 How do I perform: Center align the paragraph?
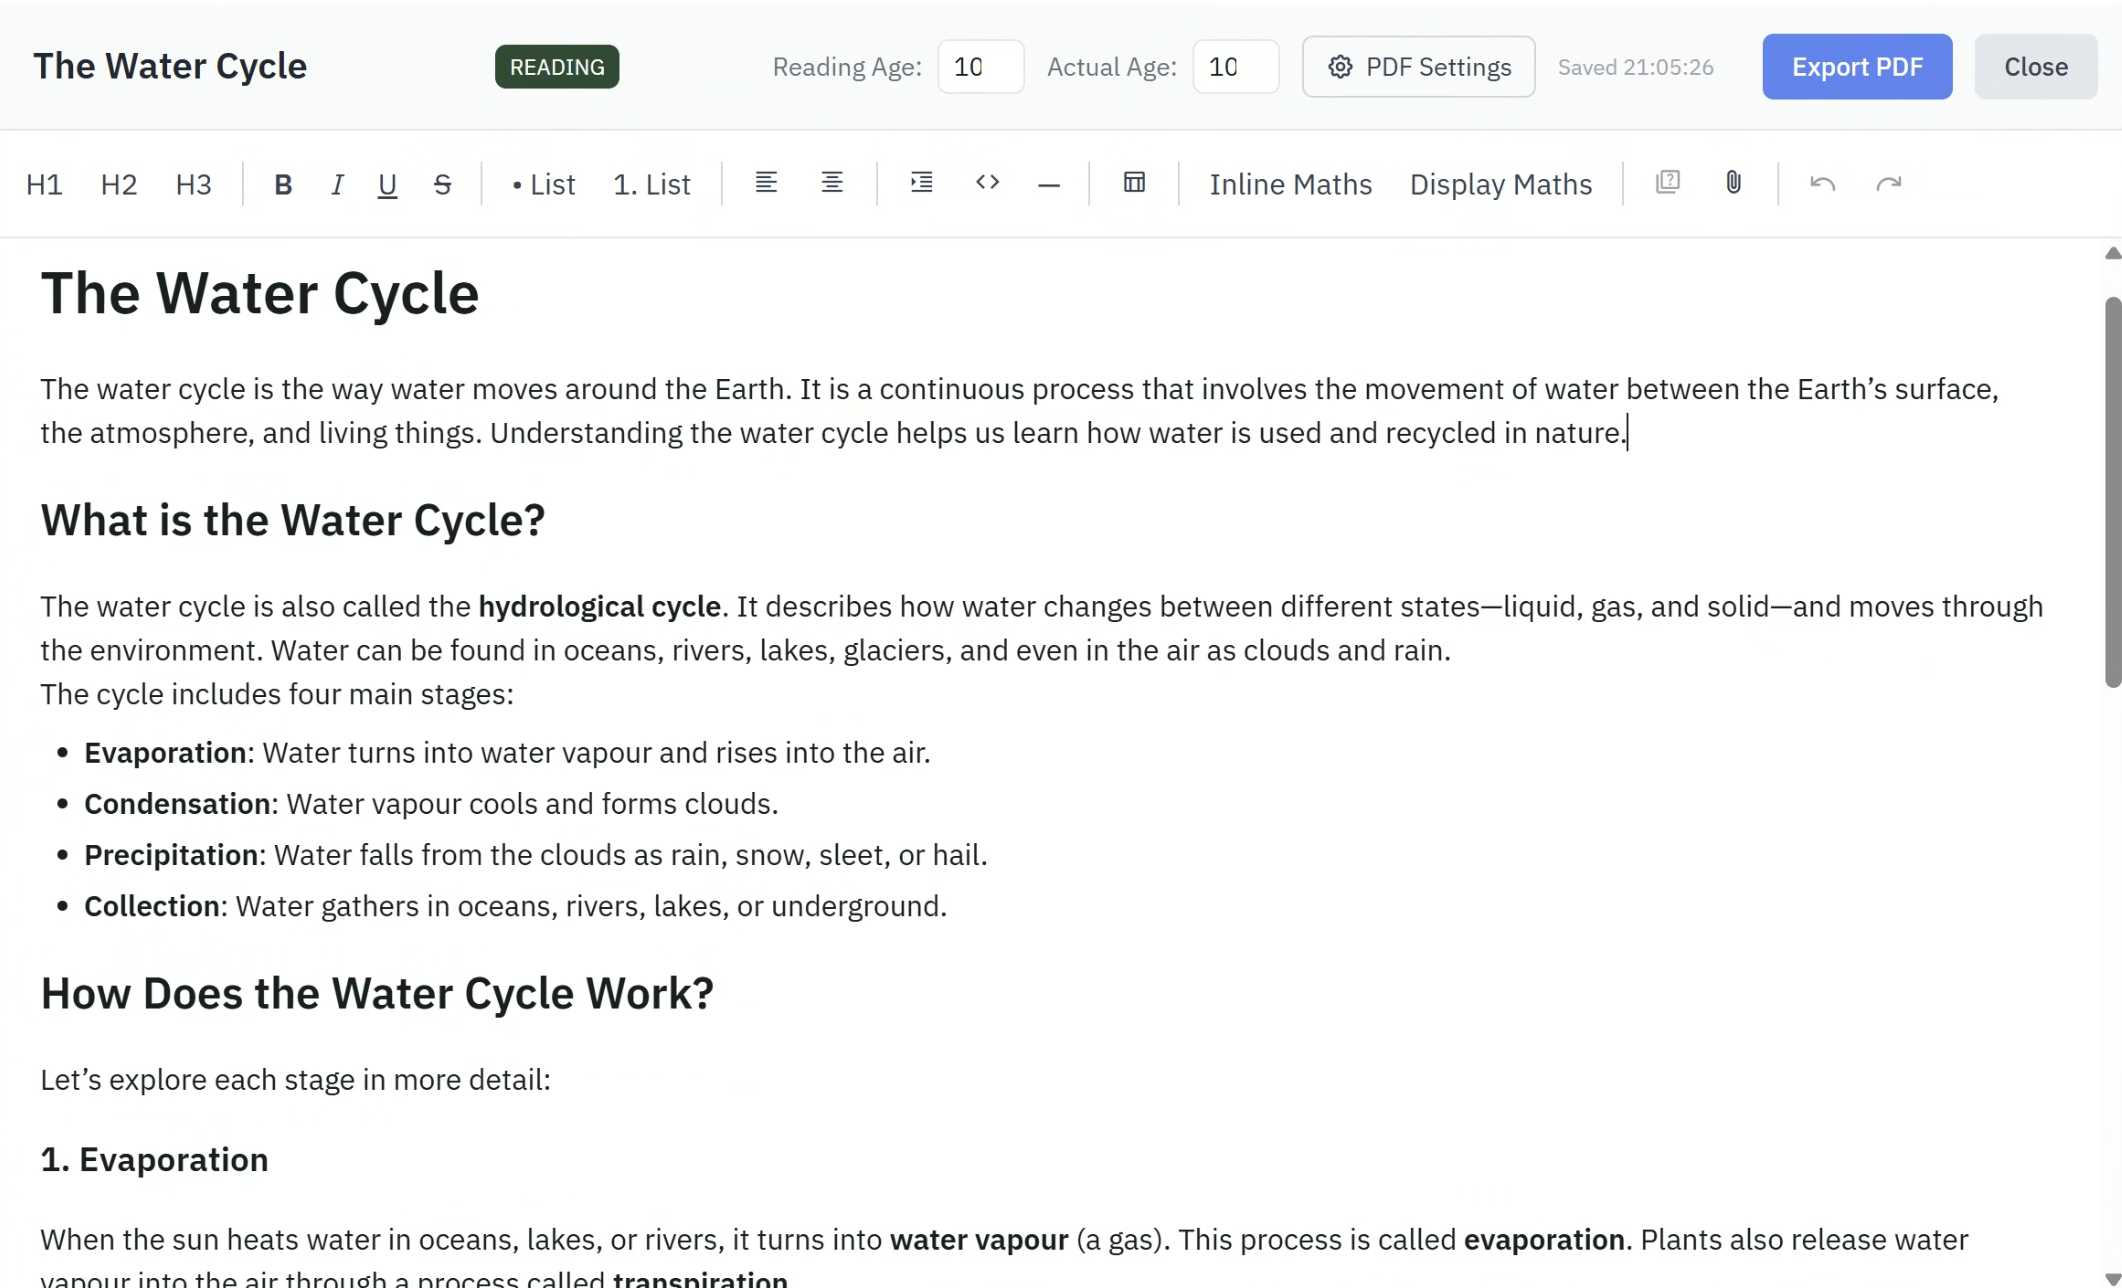tap(831, 183)
